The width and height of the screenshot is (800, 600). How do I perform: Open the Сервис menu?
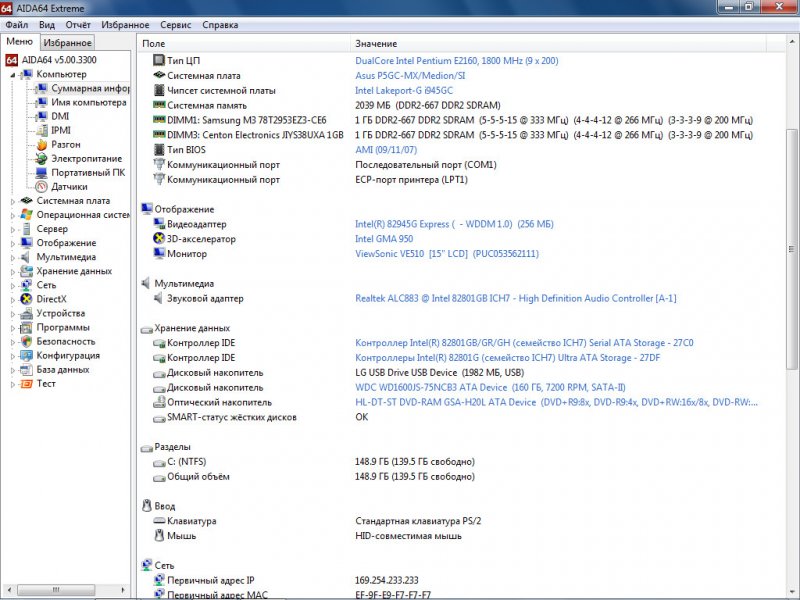click(x=176, y=24)
